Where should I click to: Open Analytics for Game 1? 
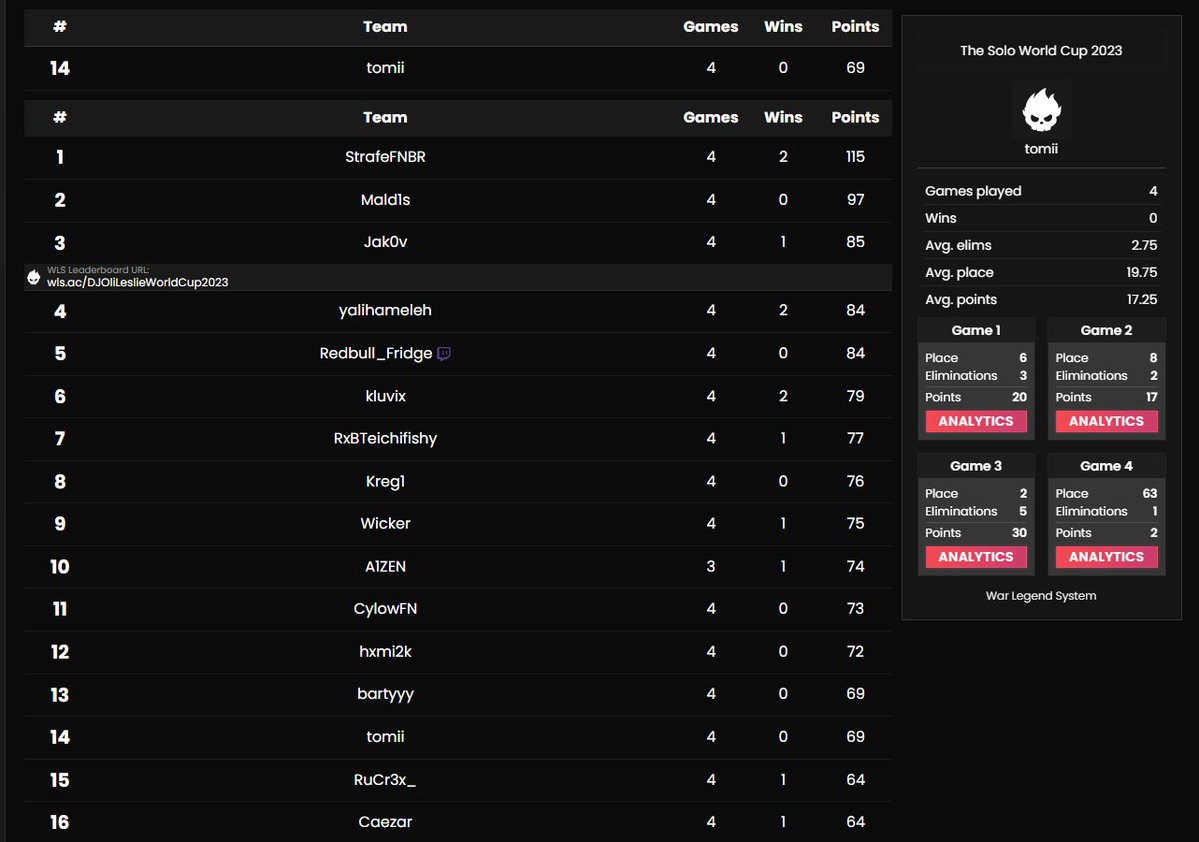point(975,421)
